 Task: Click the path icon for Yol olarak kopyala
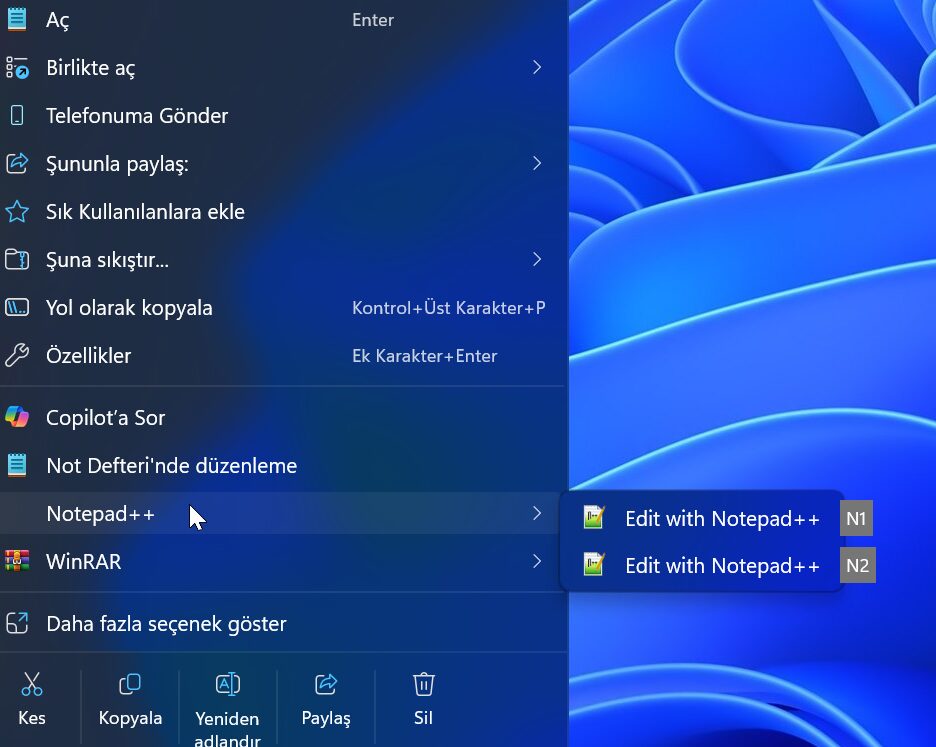tap(17, 308)
